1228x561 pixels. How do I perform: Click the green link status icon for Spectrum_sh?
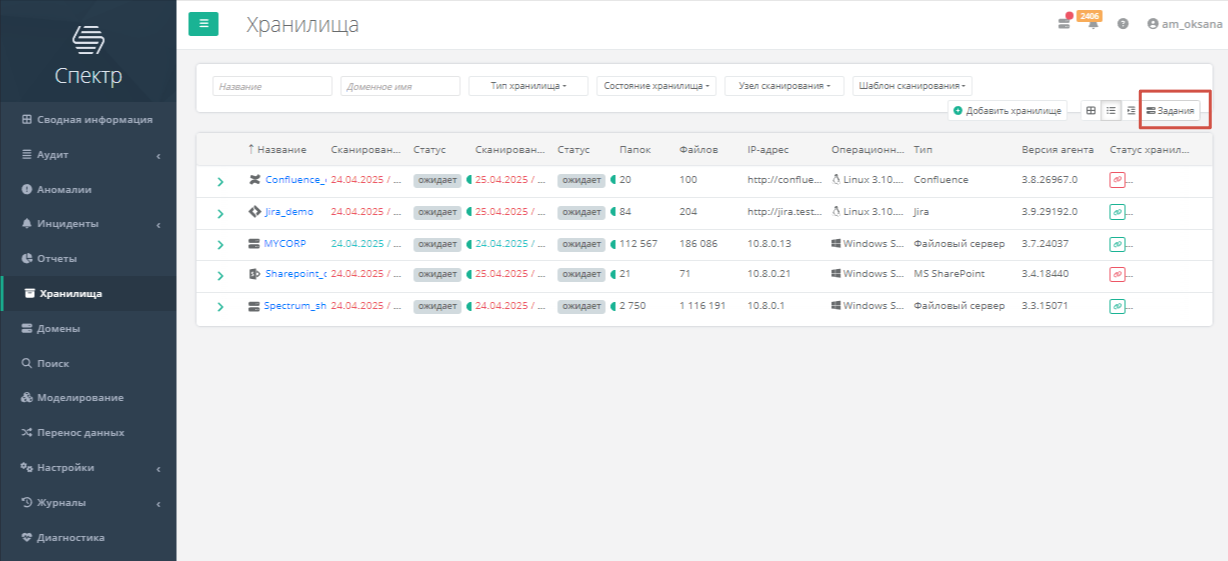(1117, 306)
